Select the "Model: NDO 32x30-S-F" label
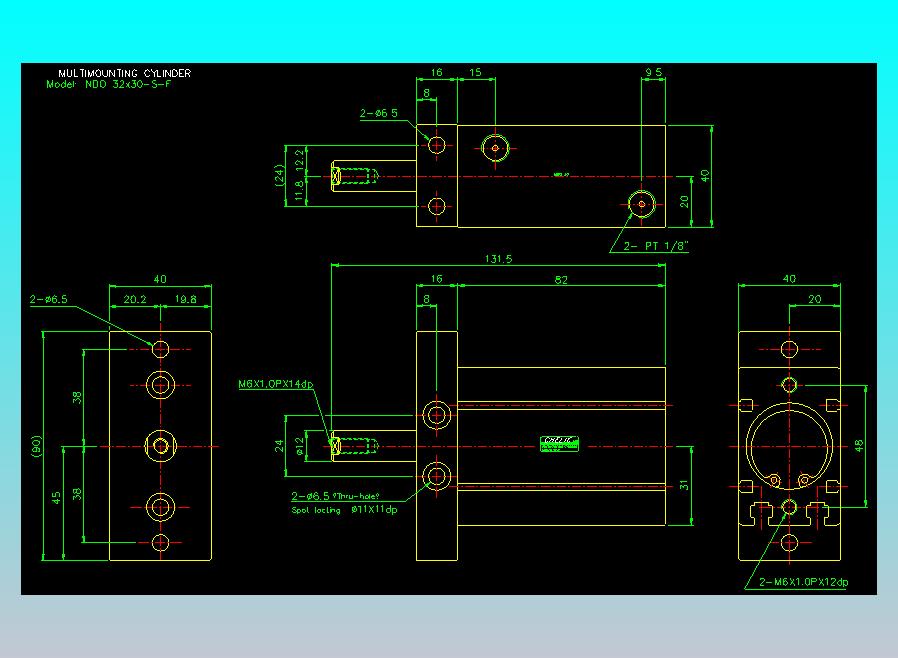This screenshot has height=658, width=898. (109, 84)
